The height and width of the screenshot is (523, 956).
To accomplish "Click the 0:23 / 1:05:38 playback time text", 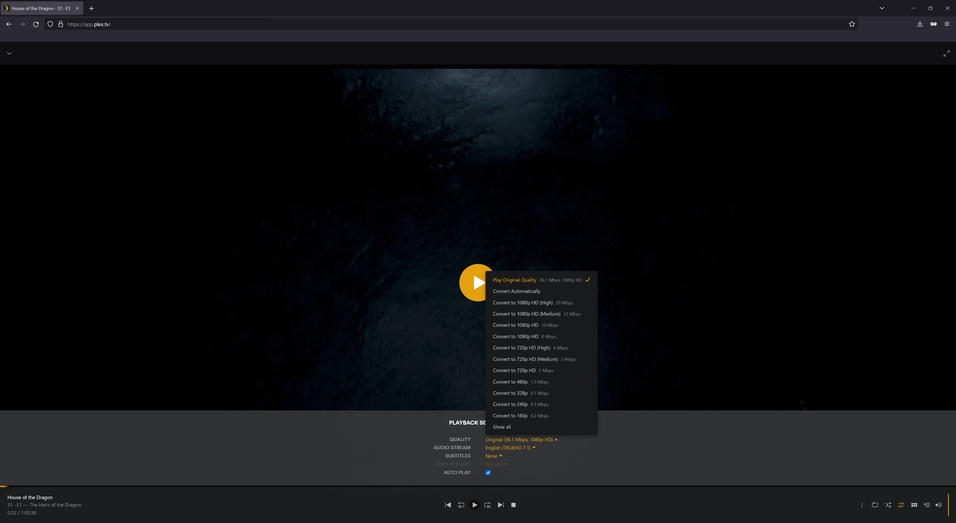I will pyautogui.click(x=21, y=513).
